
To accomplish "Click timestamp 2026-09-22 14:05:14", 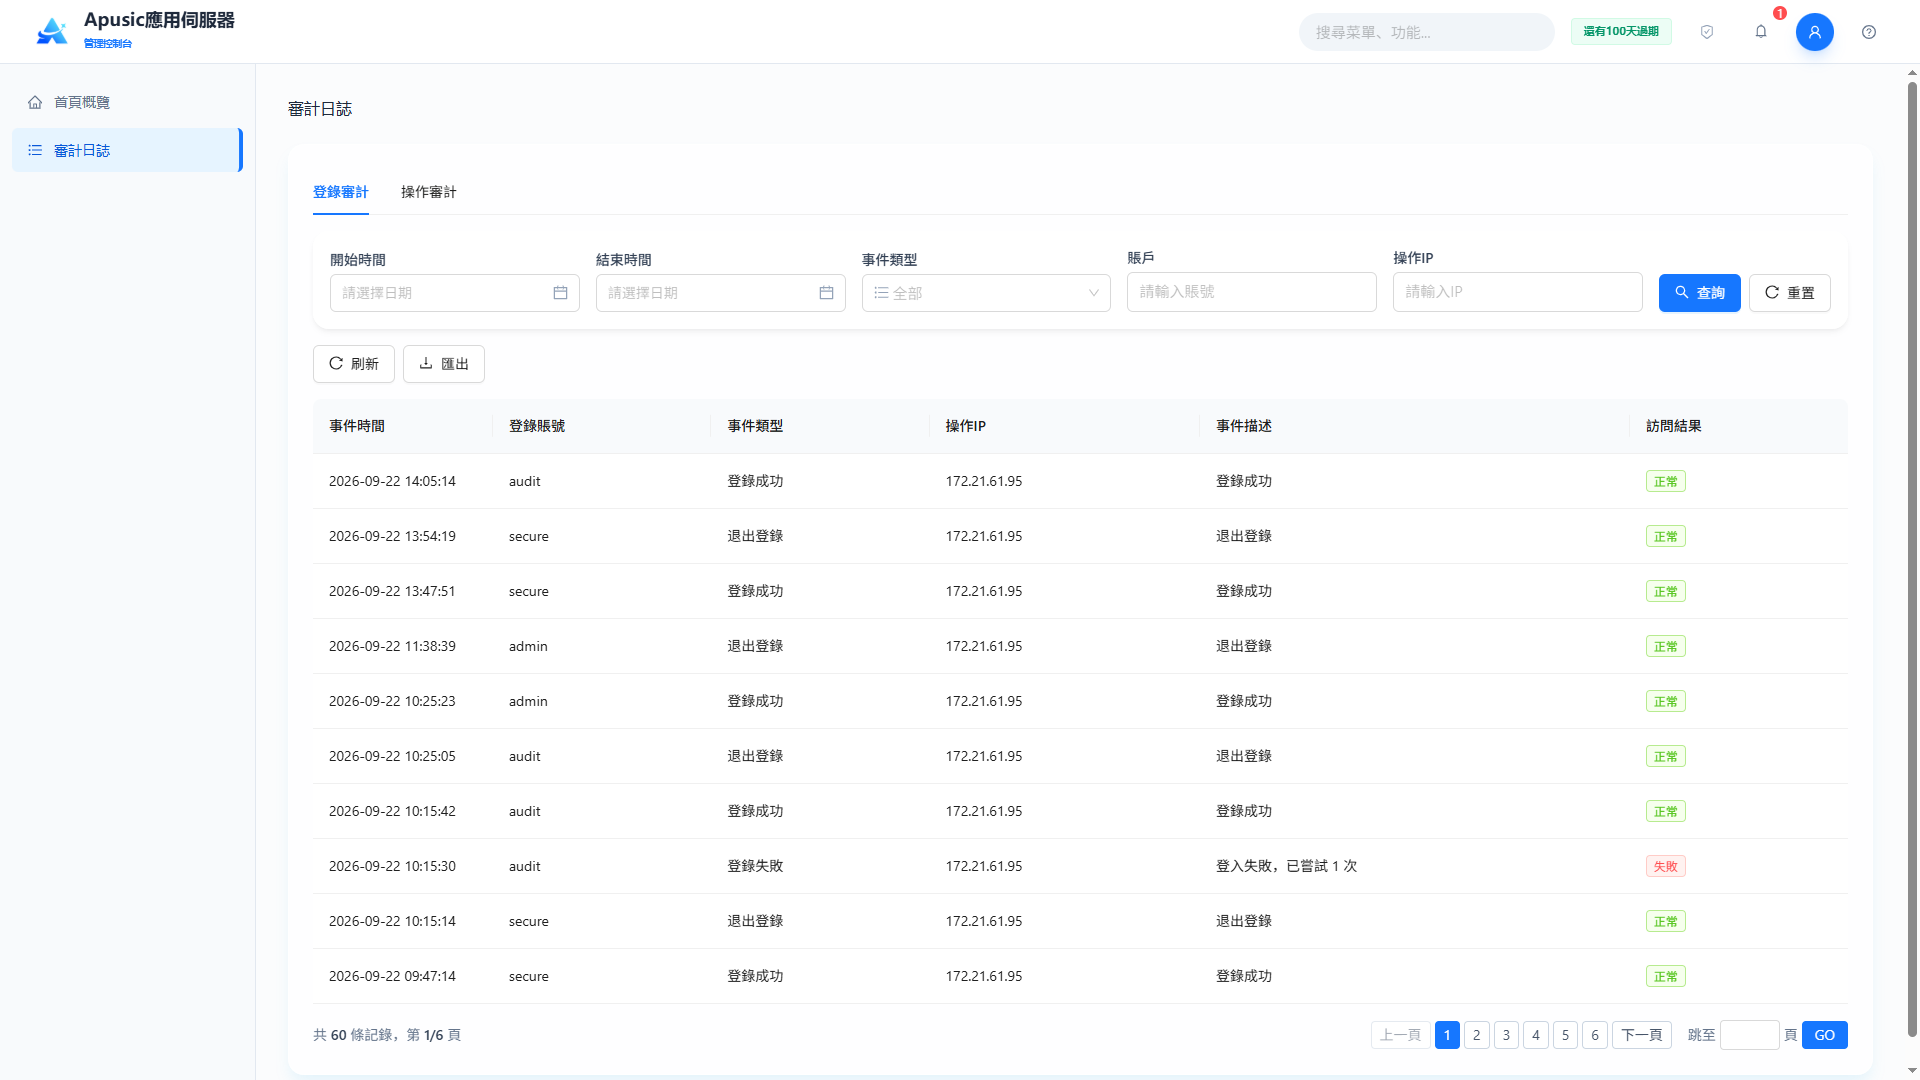I will (392, 481).
